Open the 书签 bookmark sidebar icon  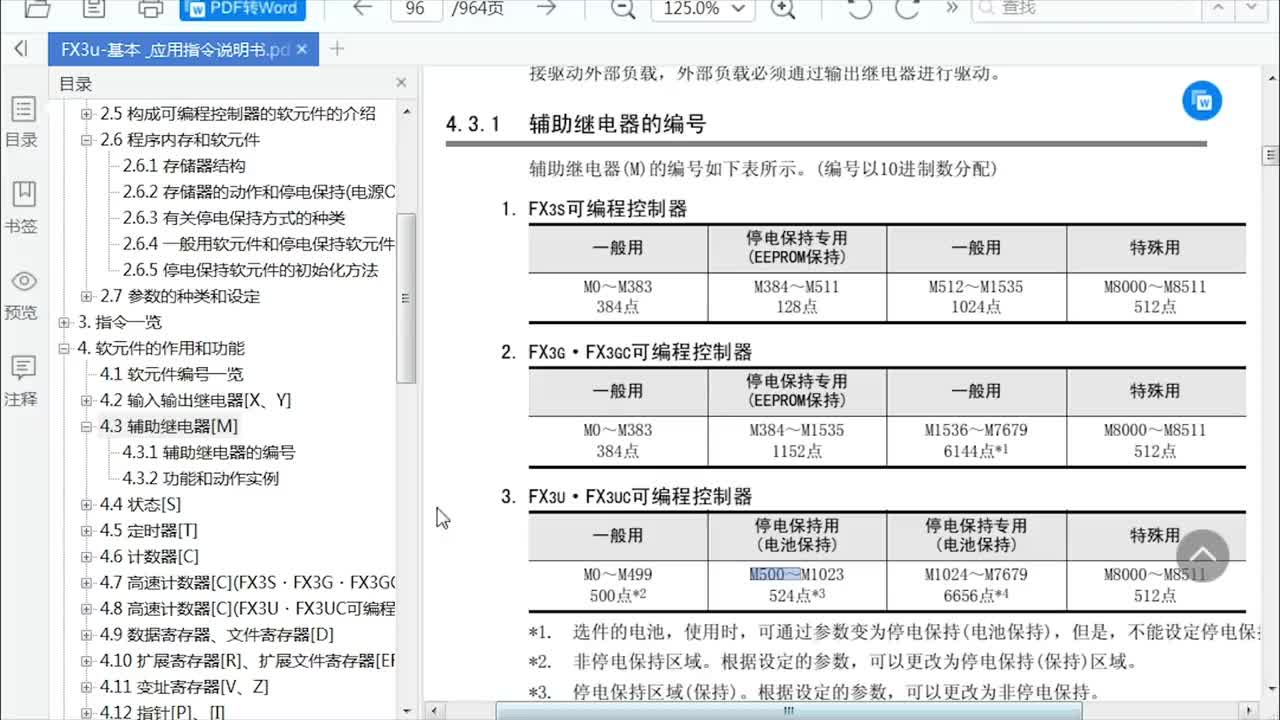[22, 207]
